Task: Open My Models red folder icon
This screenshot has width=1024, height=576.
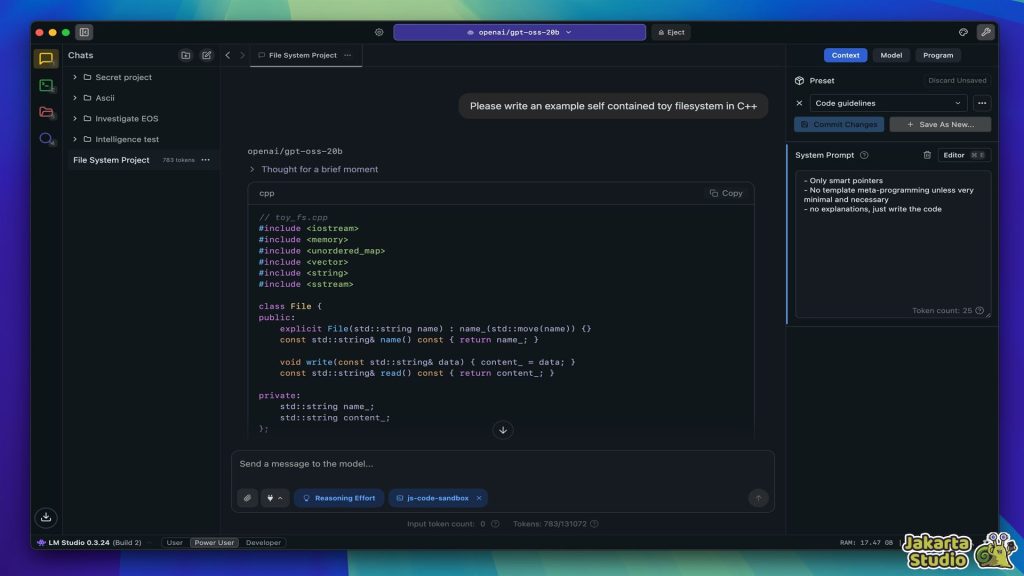Action: pyautogui.click(x=46, y=112)
